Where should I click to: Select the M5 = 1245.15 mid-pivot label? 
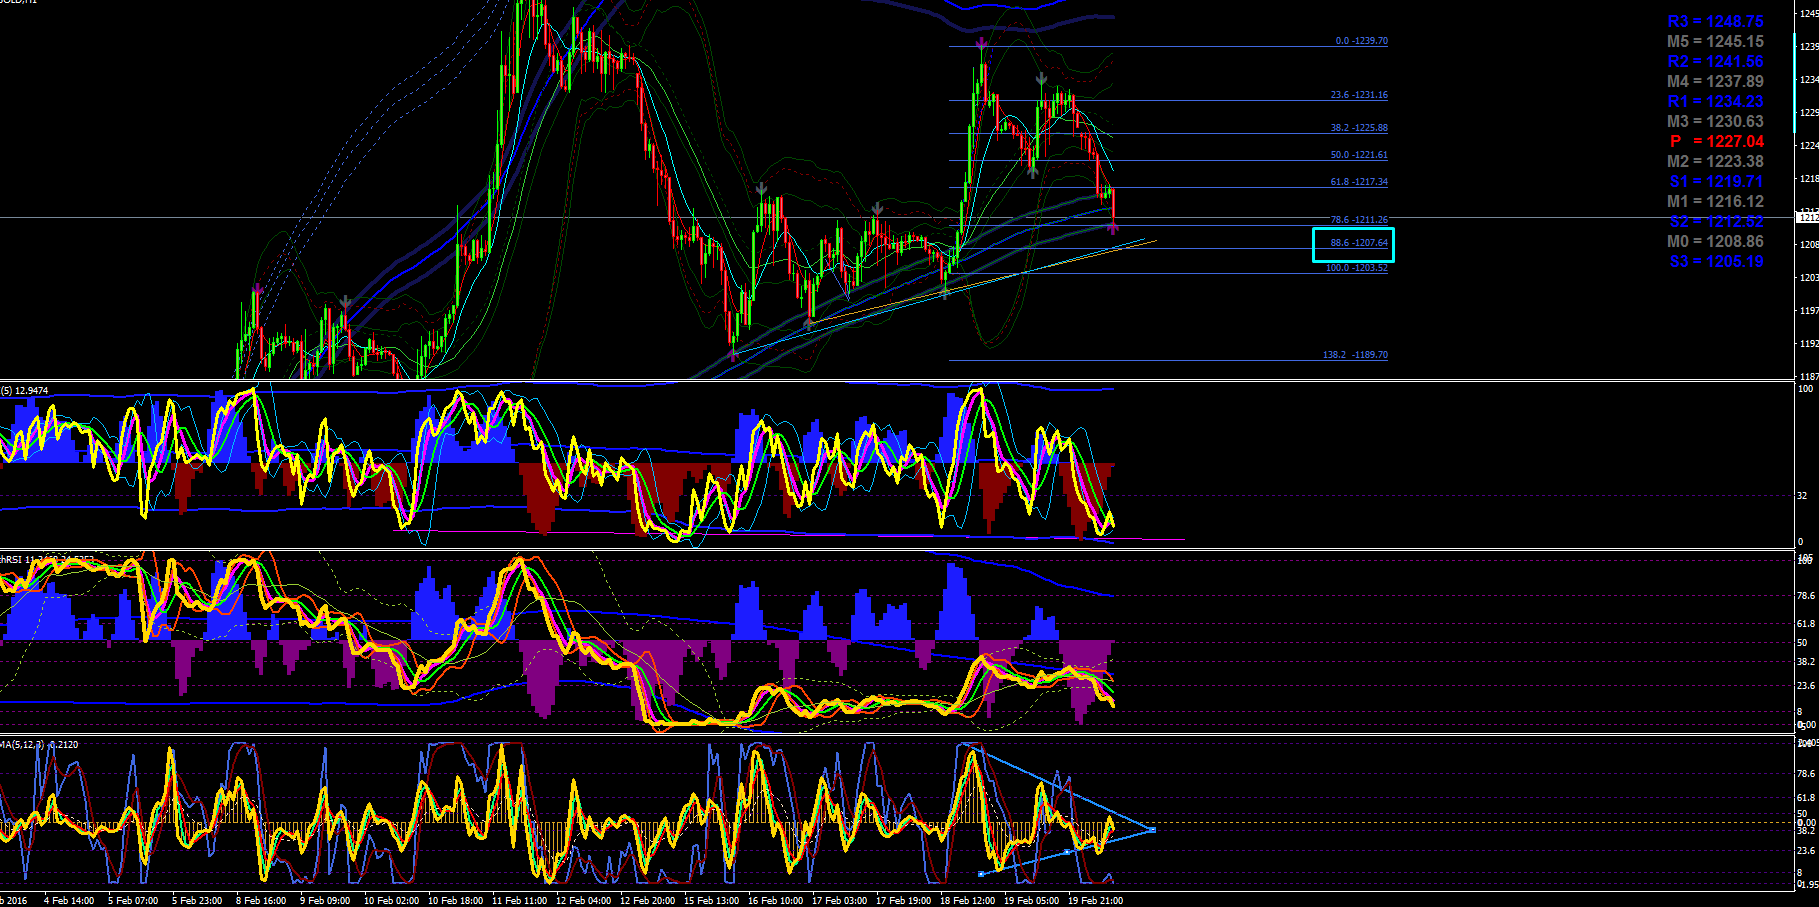[x=1715, y=42]
